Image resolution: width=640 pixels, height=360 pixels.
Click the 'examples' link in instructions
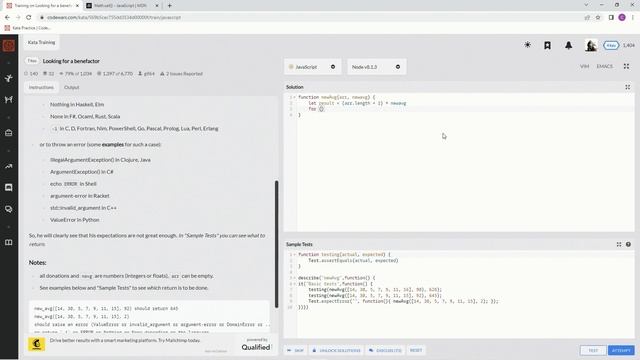point(113,144)
